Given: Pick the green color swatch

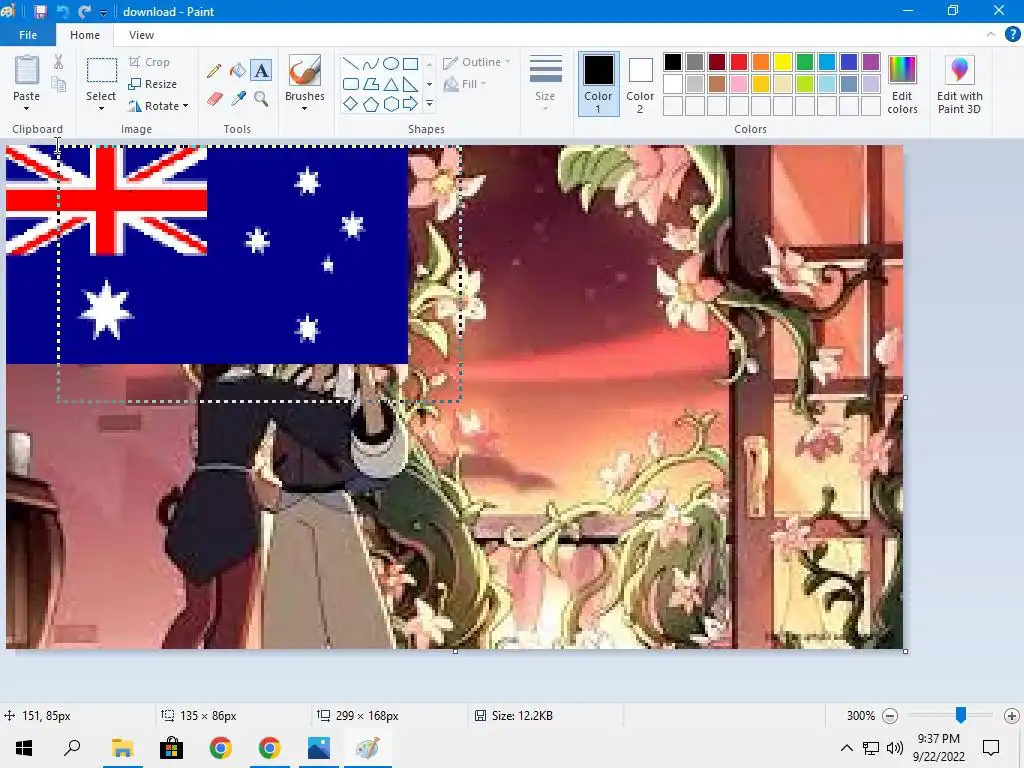Looking at the screenshot, I should click(805, 62).
